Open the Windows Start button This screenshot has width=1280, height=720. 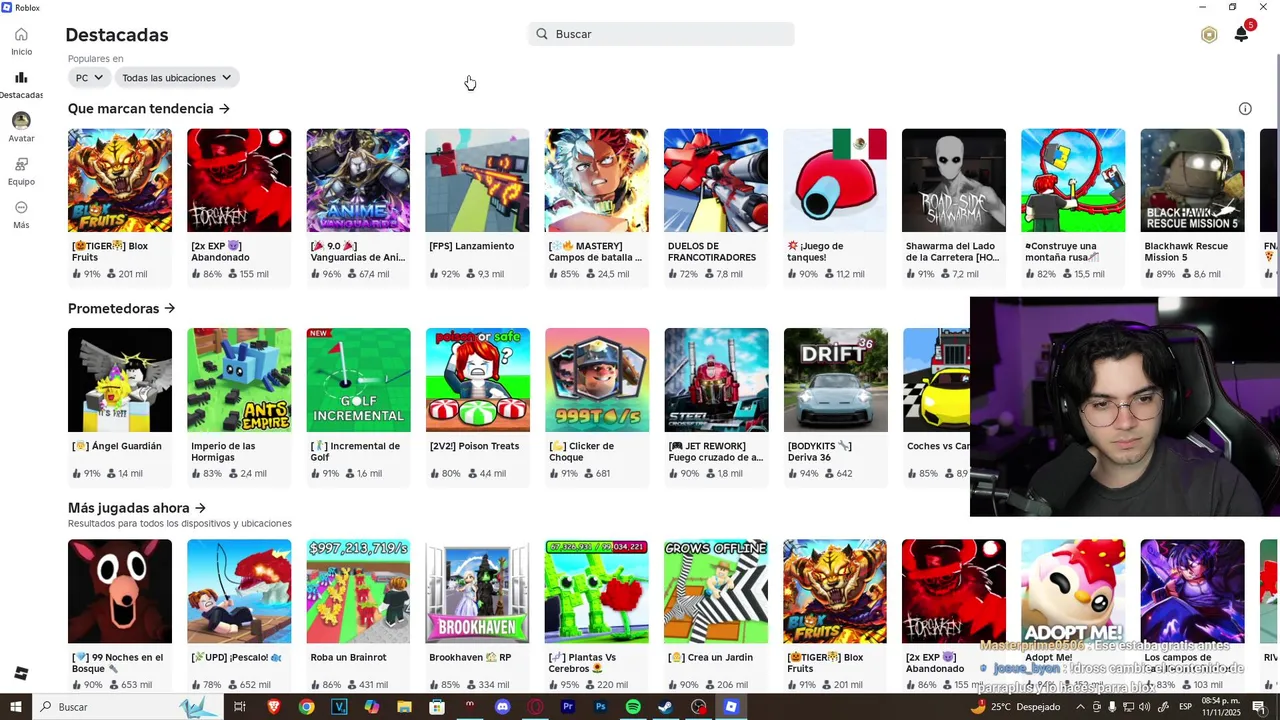[x=16, y=707]
